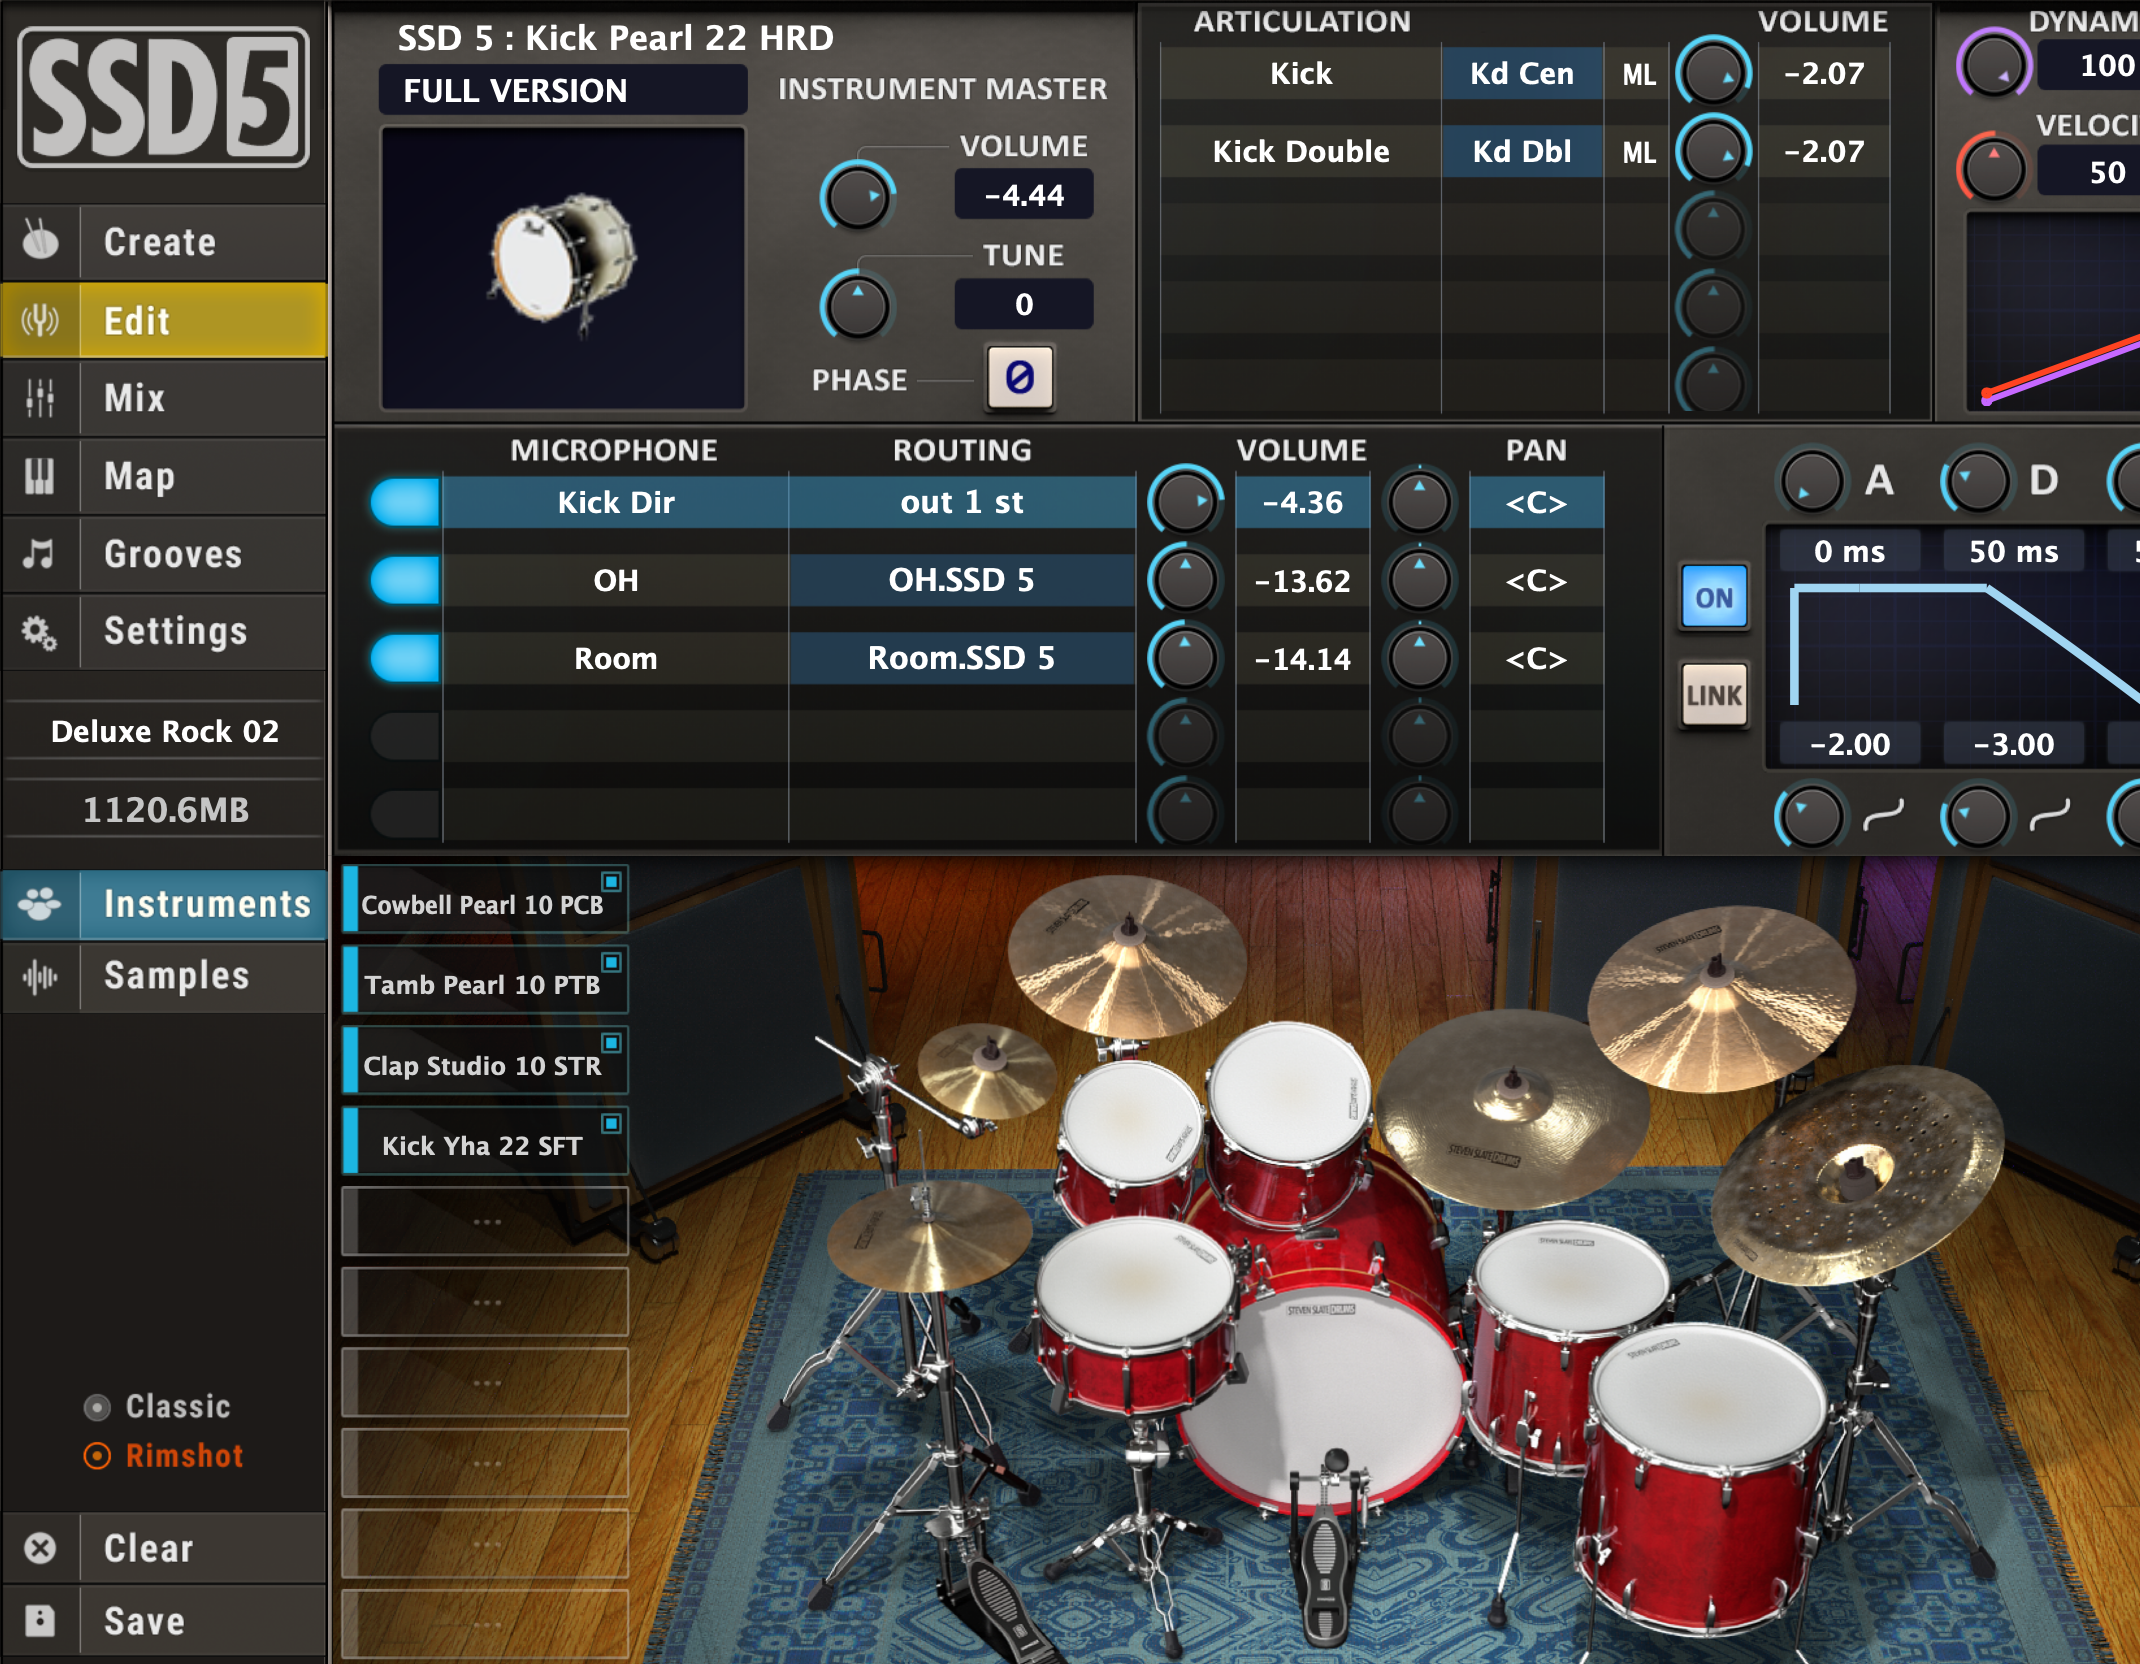Viewport: 2140px width, 1664px height.
Task: Open the Mix panel via faders icon
Action: pyautogui.click(x=40, y=398)
